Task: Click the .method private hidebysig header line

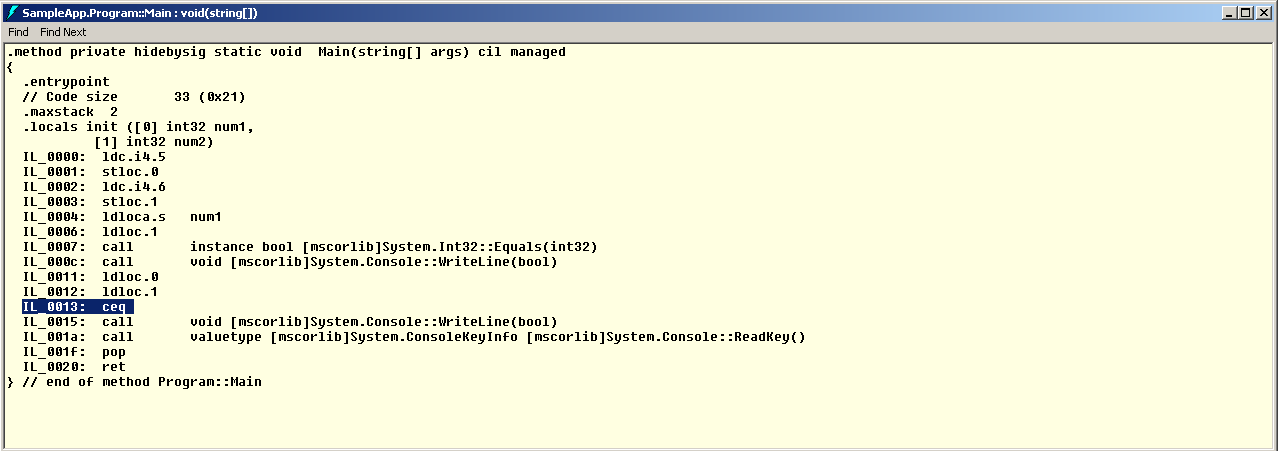Action: click(286, 52)
